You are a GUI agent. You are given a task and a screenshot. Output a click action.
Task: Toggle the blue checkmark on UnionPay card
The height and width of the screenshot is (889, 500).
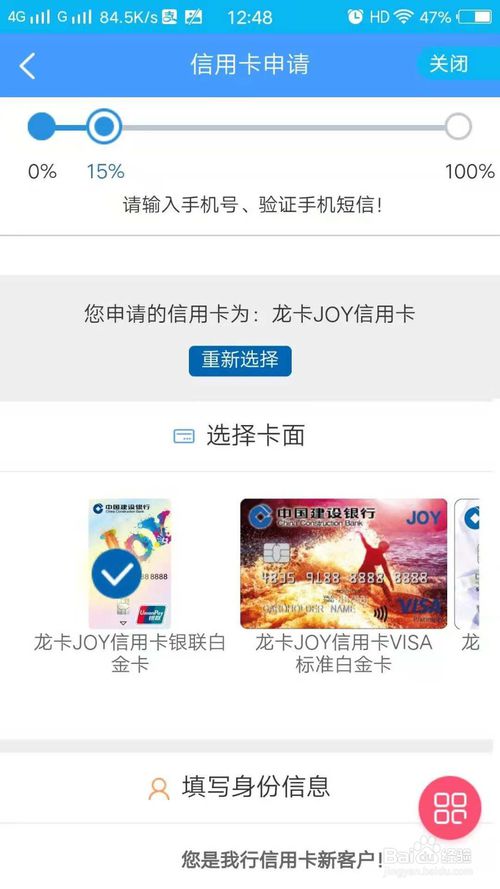coord(116,574)
